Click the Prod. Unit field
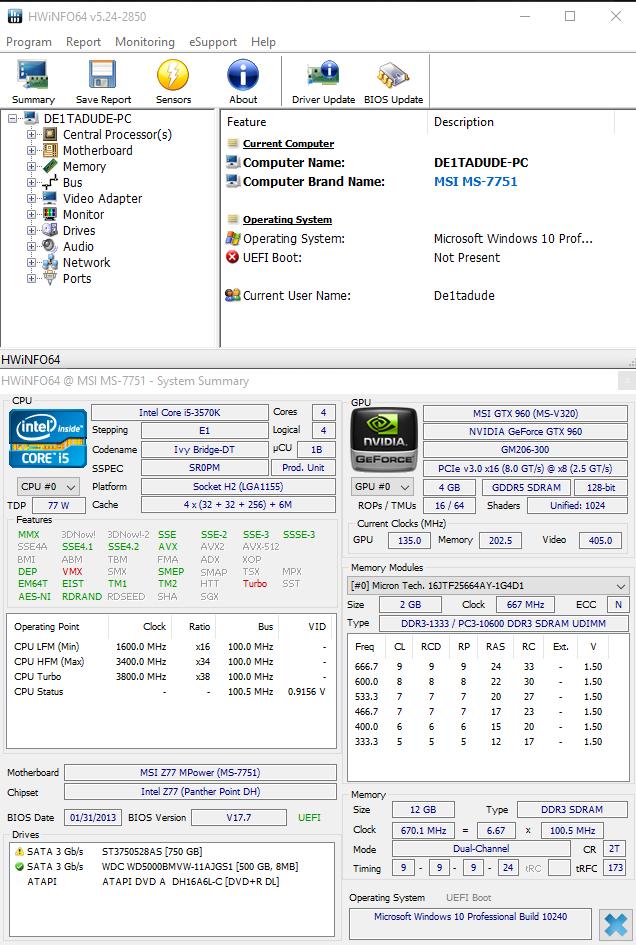This screenshot has width=636, height=945. (303, 468)
